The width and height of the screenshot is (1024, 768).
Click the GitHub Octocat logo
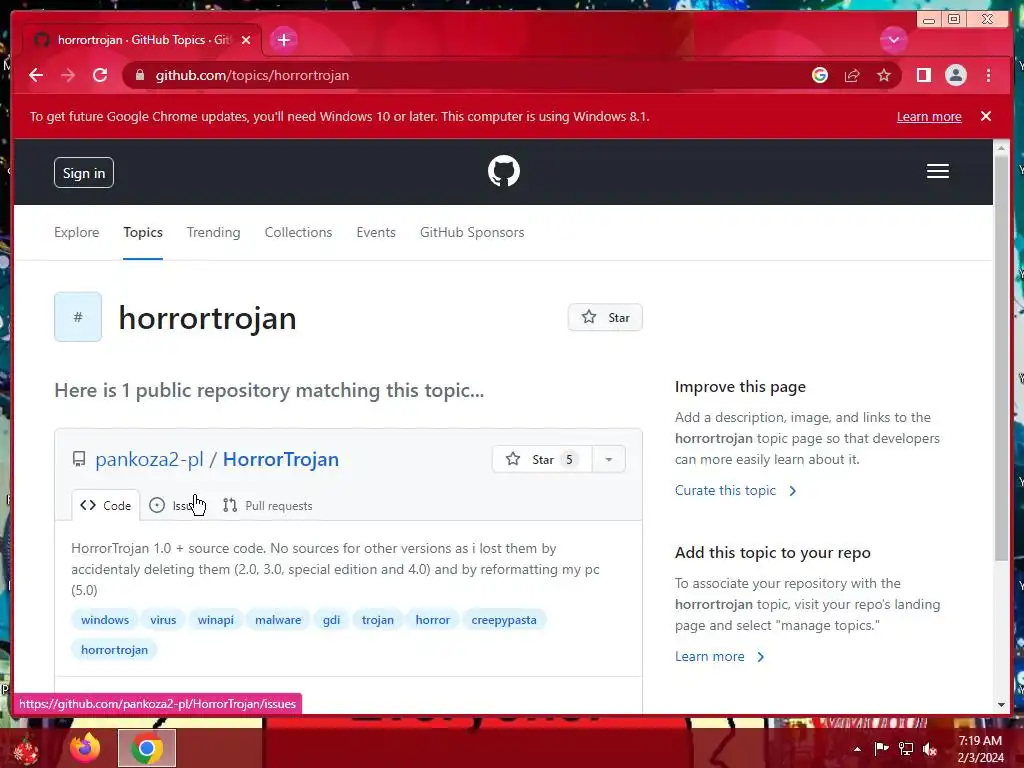[504, 171]
